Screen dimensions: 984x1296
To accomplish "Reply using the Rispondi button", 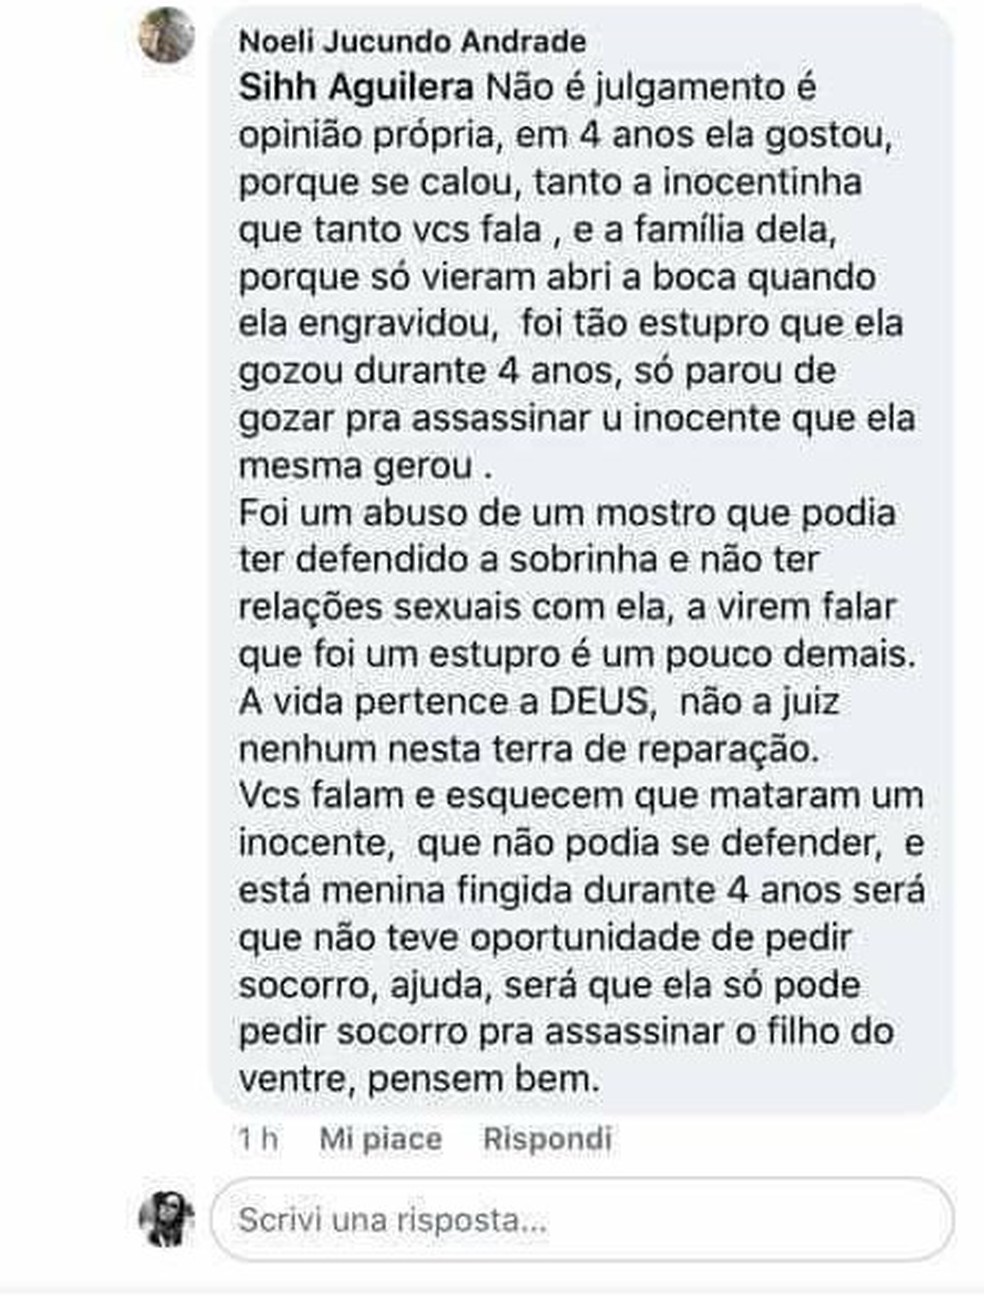I will pos(547,1139).
